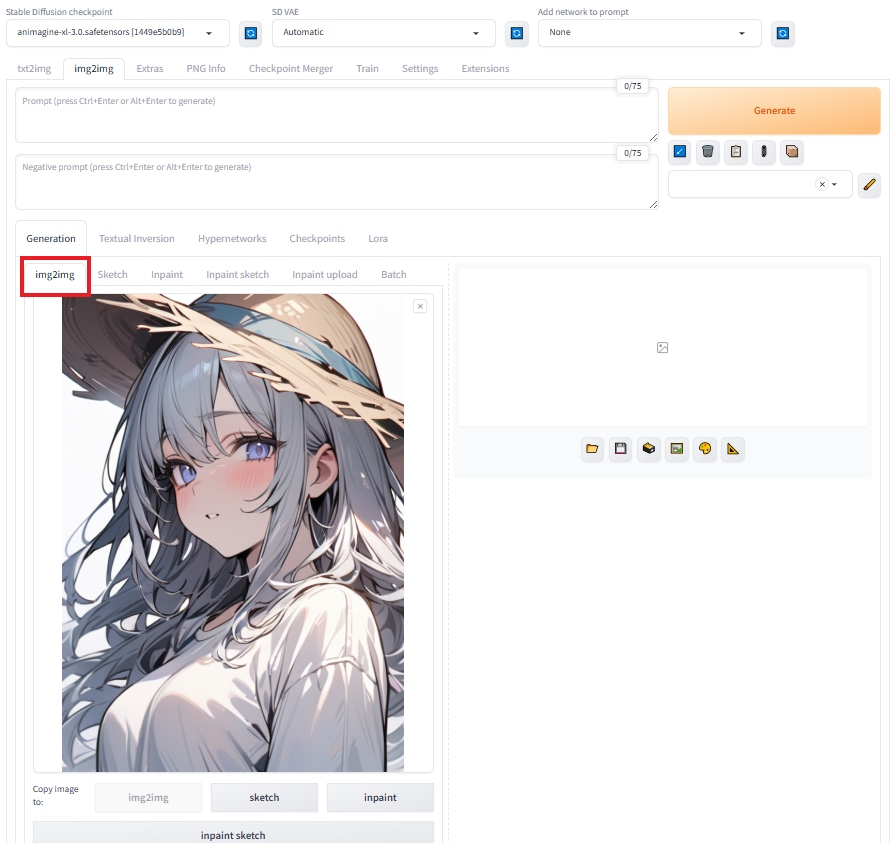
Task: Send image to img2img tab icon
Action: (677, 449)
